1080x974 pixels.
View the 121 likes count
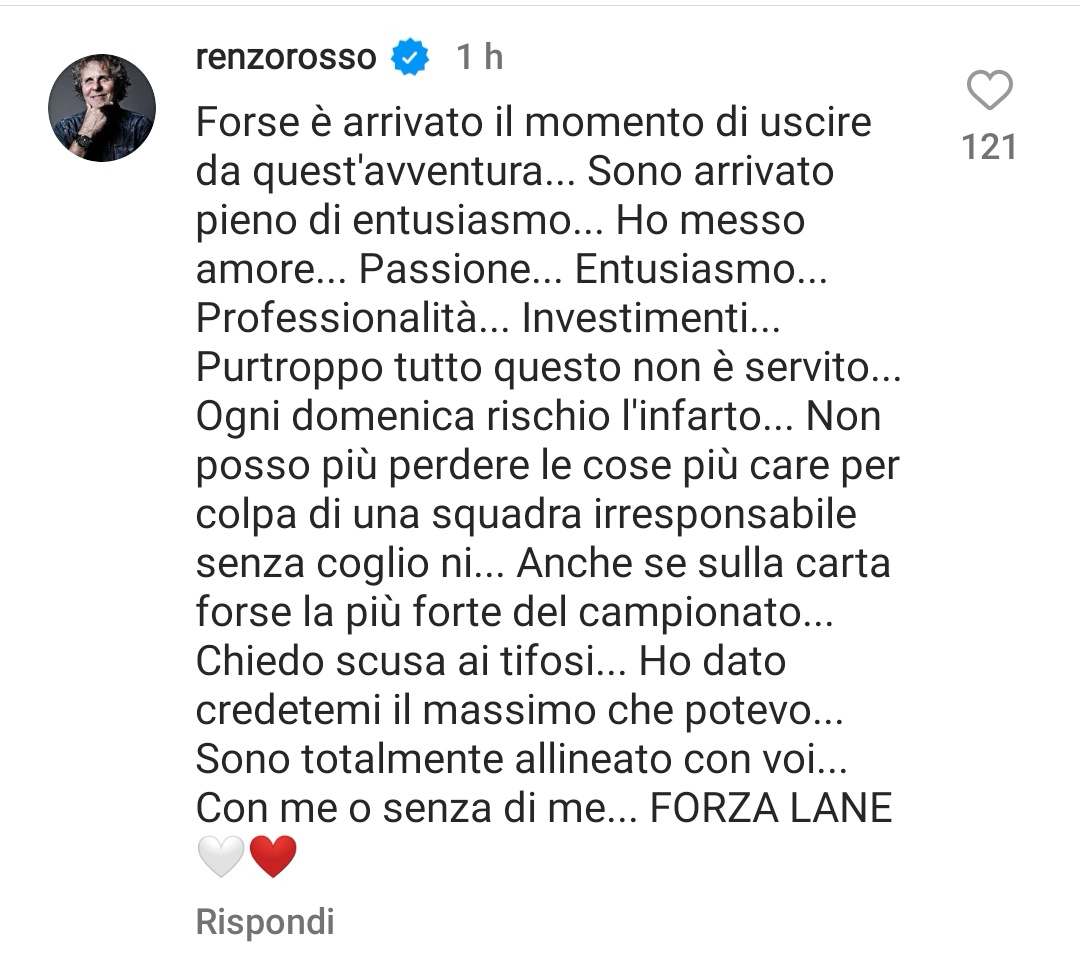click(x=989, y=147)
